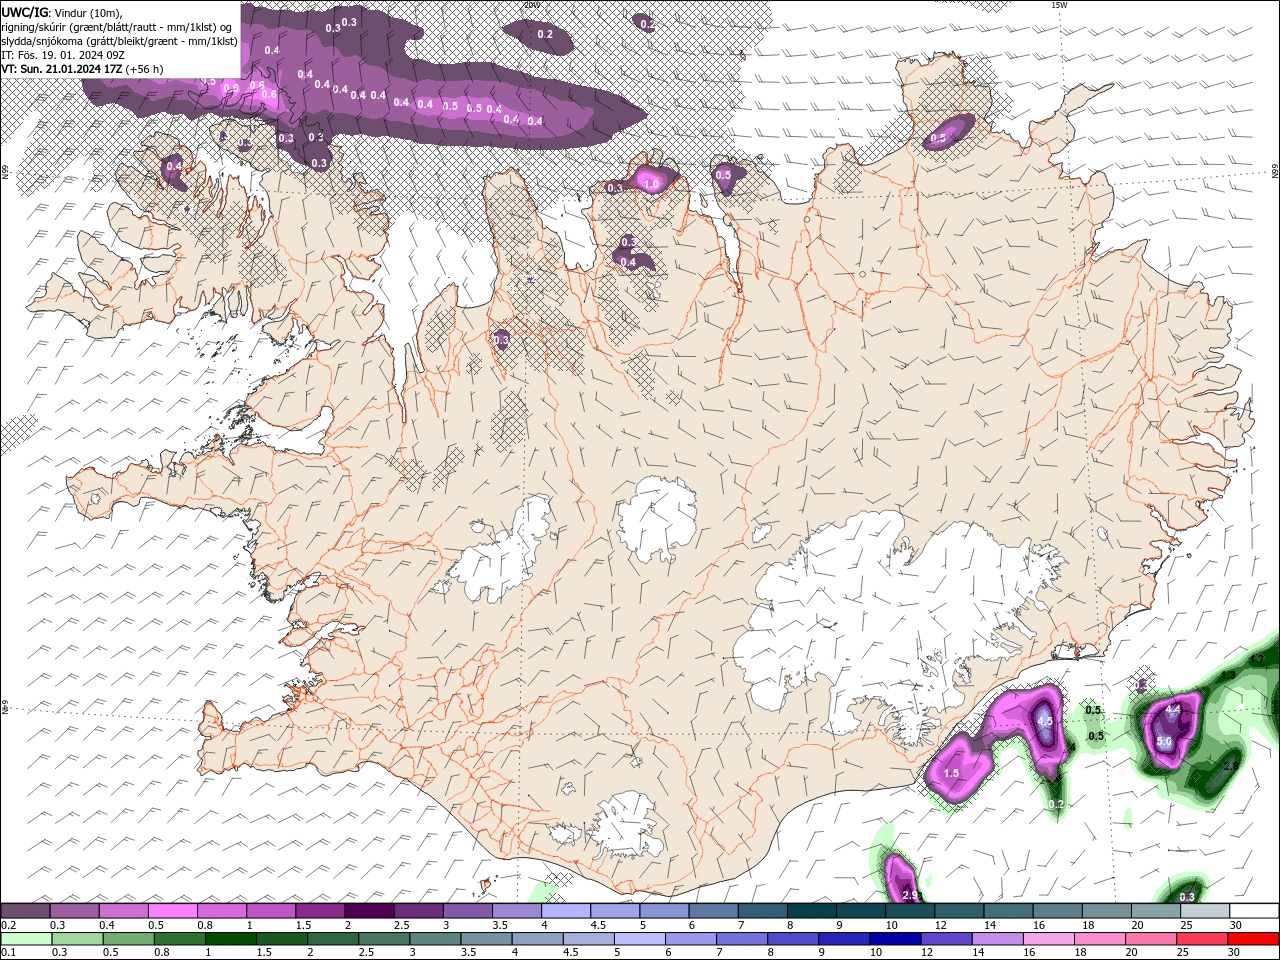Image resolution: width=1280 pixels, height=960 pixels.
Task: Click the dark teal 8–9 swatch, upper row
Action: (812, 911)
